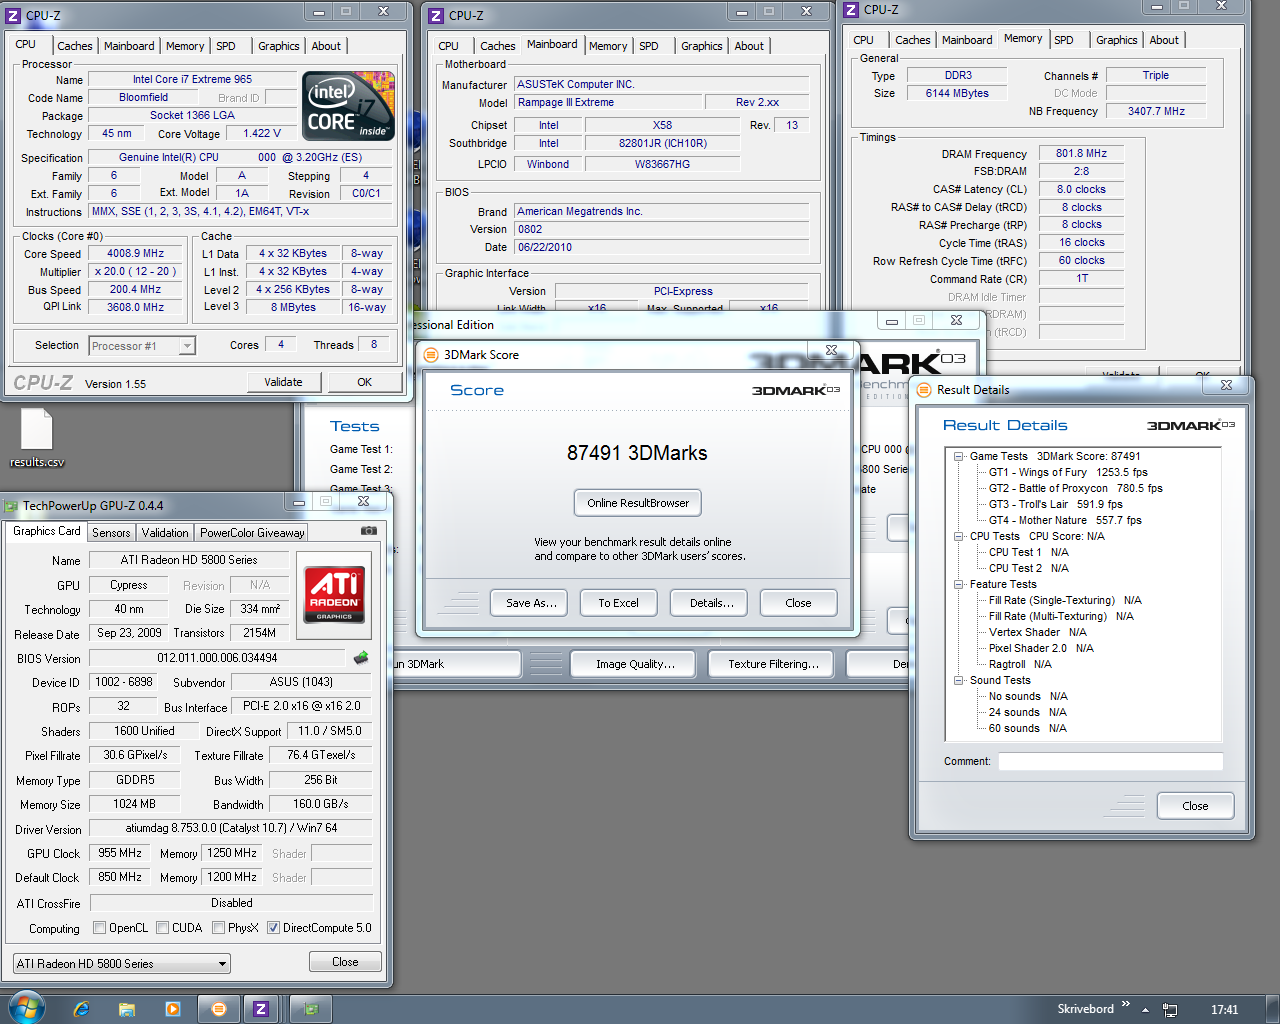Click Save As in 3DMark Score
The height and width of the screenshot is (1024, 1280).
(531, 603)
